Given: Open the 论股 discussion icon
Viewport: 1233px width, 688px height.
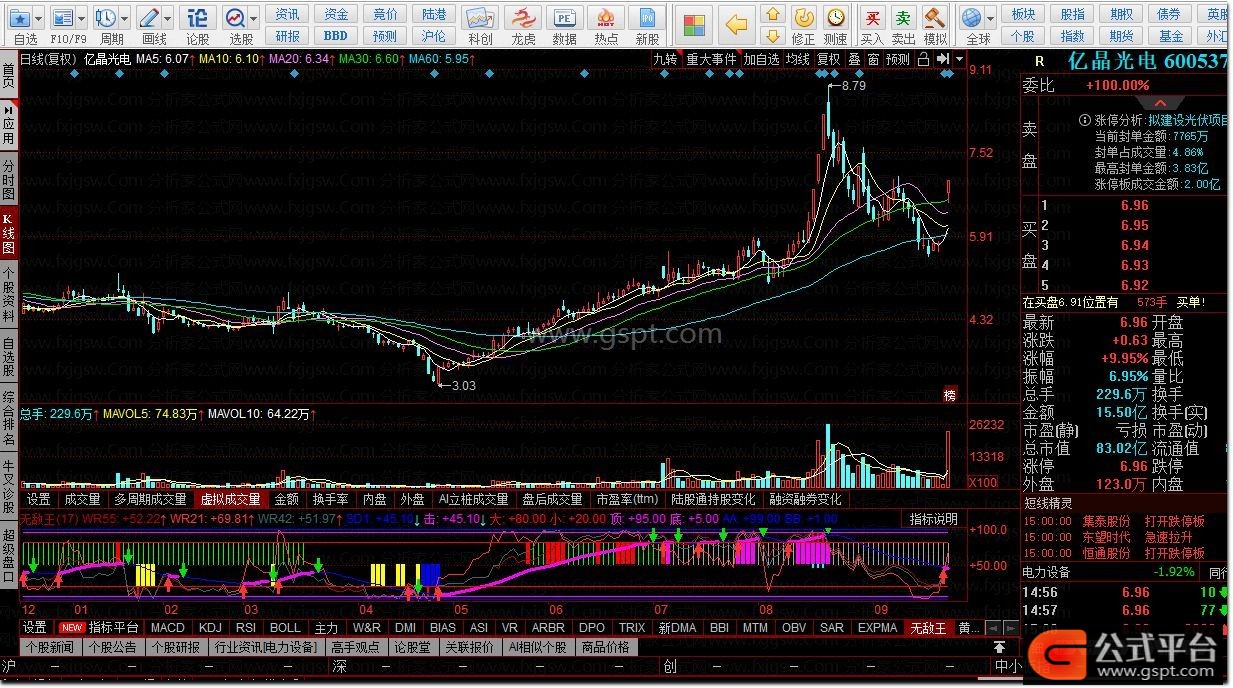Looking at the screenshot, I should pyautogui.click(x=198, y=18).
